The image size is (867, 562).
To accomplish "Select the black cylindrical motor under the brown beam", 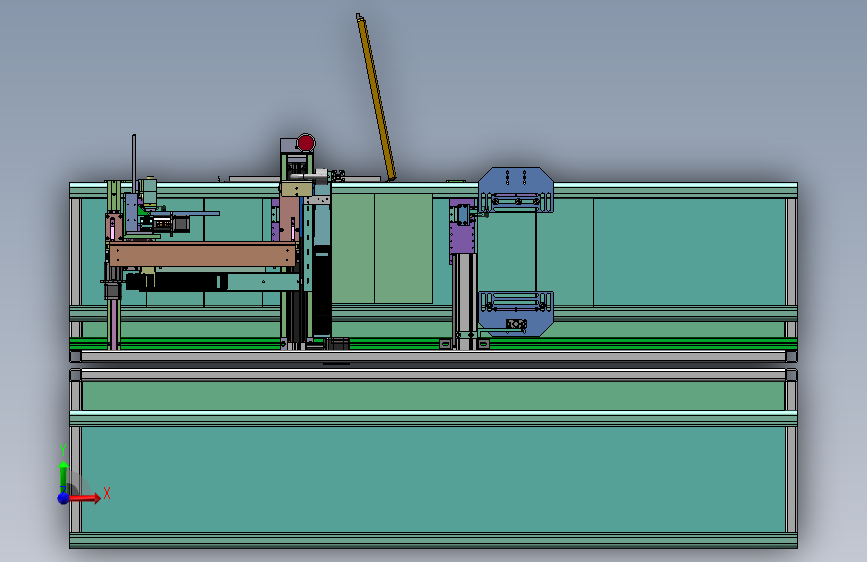I will click(177, 282).
